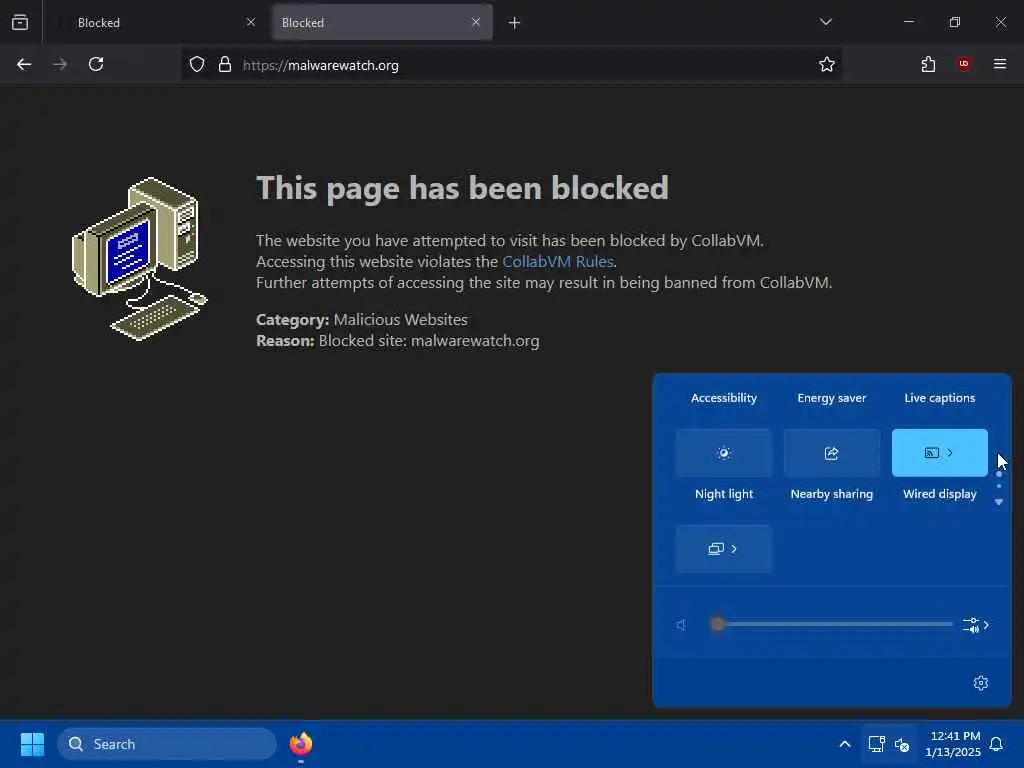1024x768 pixels.
Task: Expand the list all tabs chevron
Action: pyautogui.click(x=826, y=22)
